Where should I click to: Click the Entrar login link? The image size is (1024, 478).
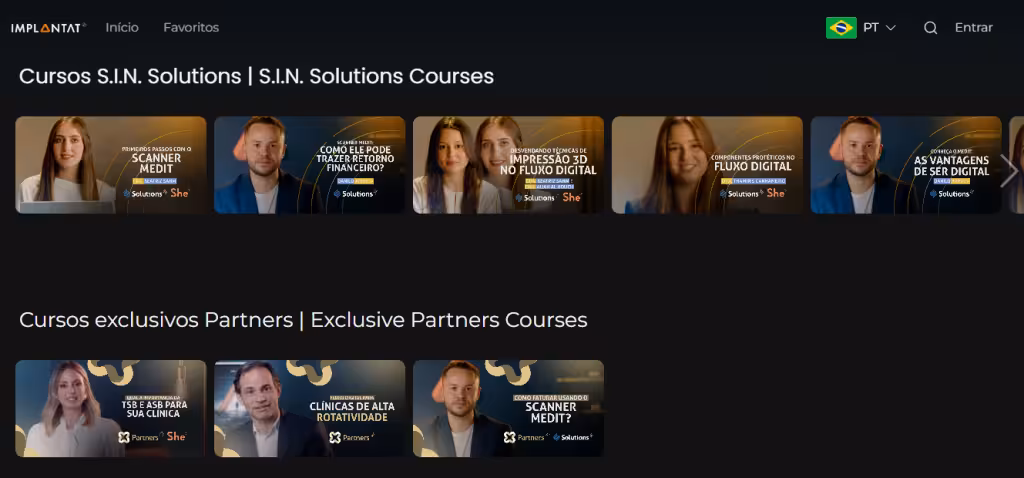click(973, 27)
